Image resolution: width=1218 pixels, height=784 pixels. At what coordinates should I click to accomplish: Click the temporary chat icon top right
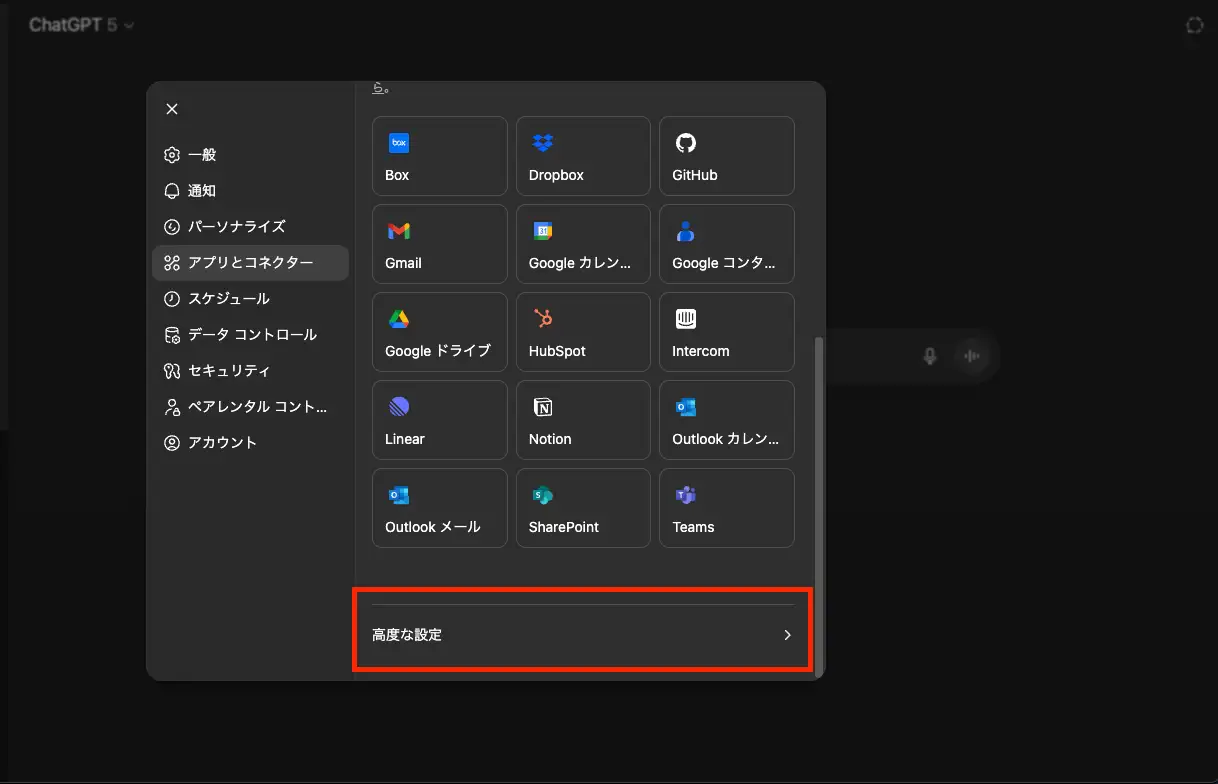[x=1194, y=25]
